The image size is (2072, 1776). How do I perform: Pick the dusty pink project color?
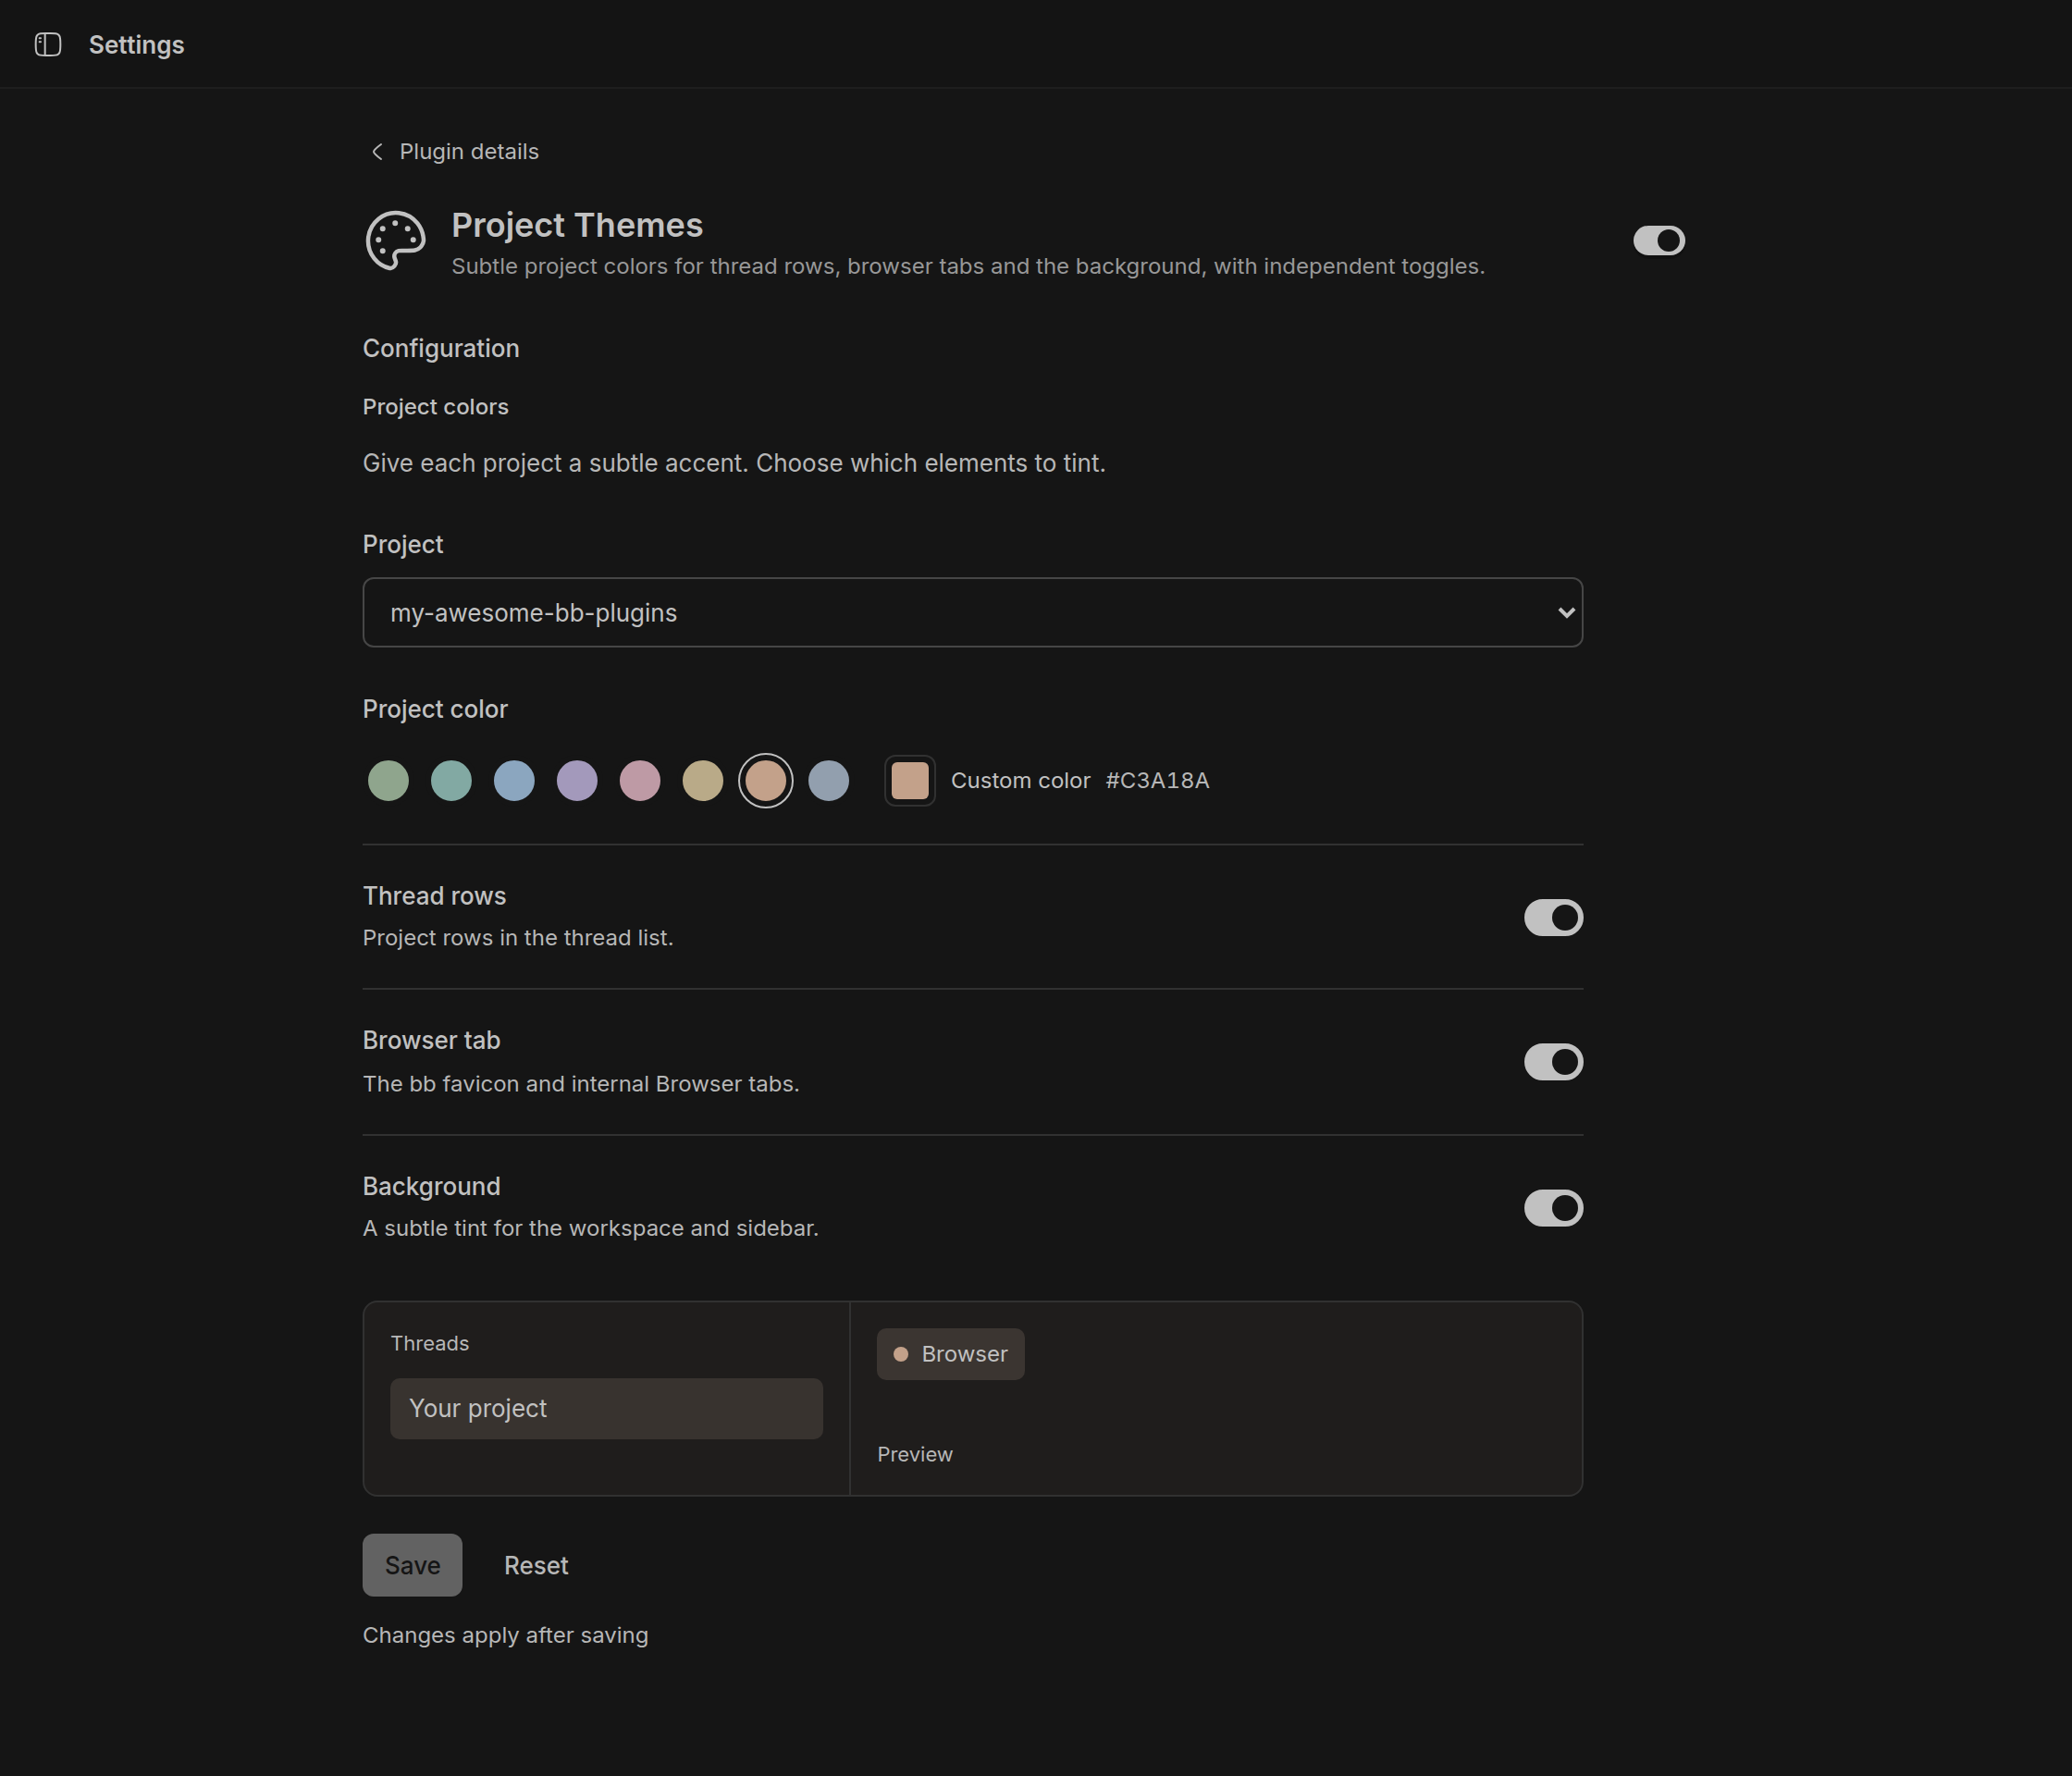point(640,780)
